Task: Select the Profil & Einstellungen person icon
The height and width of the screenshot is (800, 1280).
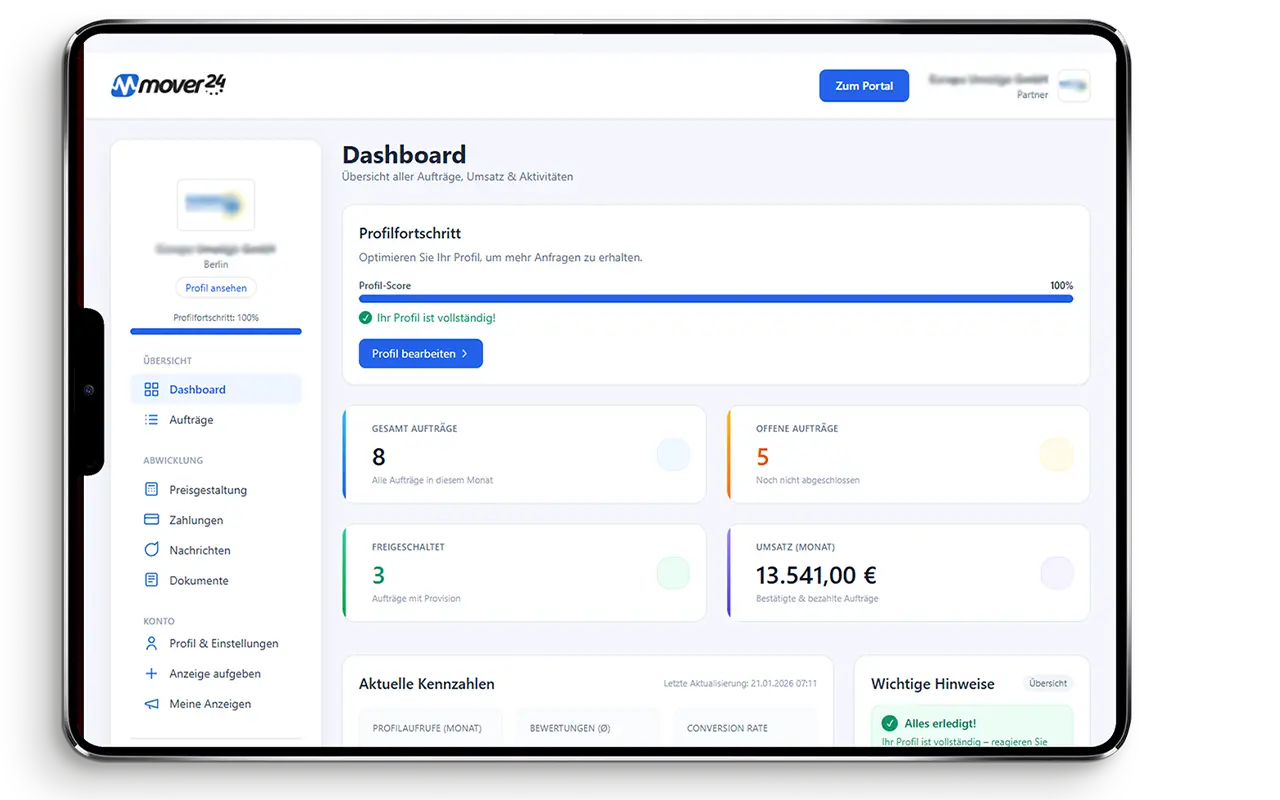Action: tap(151, 643)
